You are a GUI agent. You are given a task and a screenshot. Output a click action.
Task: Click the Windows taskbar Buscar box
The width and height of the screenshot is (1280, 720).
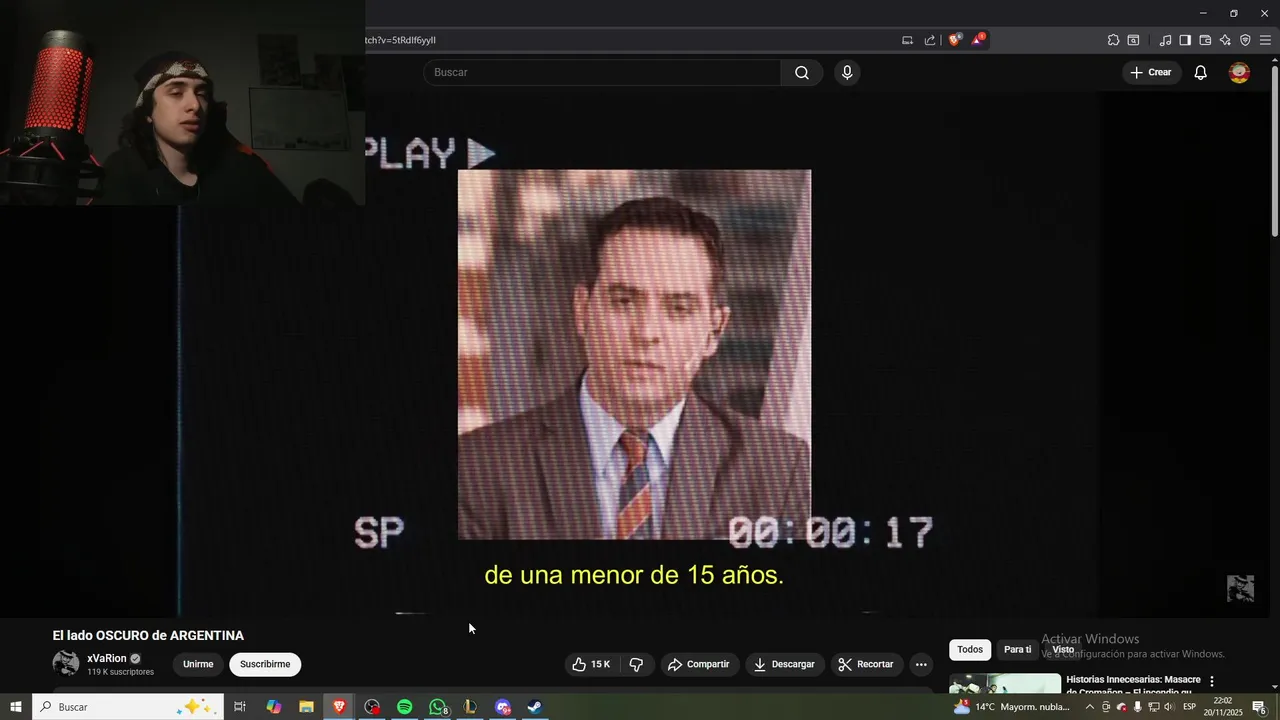click(128, 707)
